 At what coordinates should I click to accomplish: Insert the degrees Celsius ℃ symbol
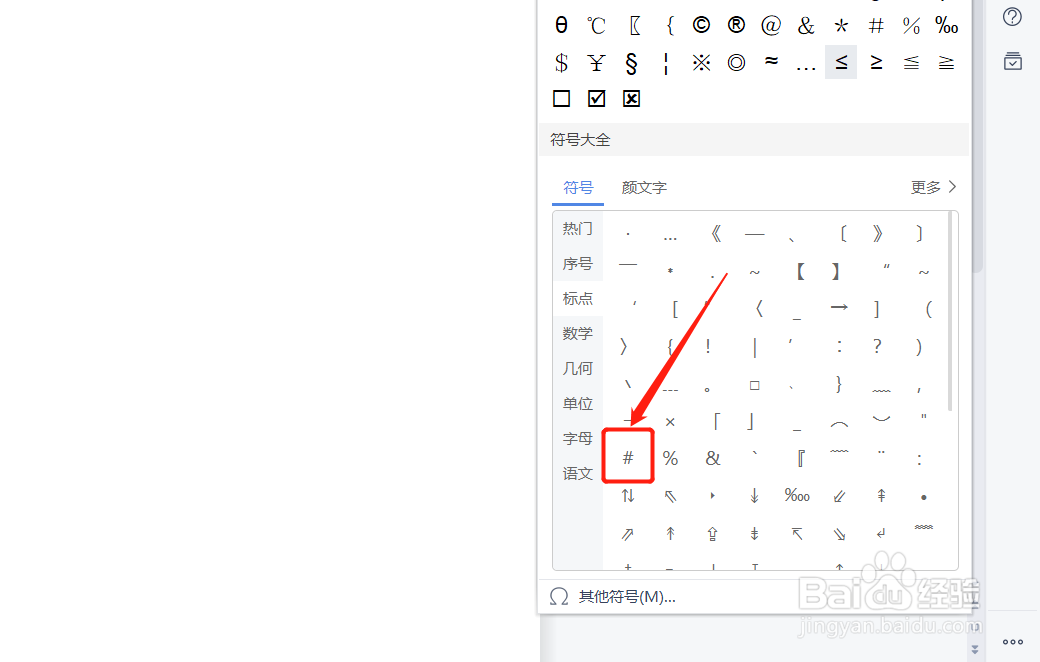pyautogui.click(x=596, y=25)
